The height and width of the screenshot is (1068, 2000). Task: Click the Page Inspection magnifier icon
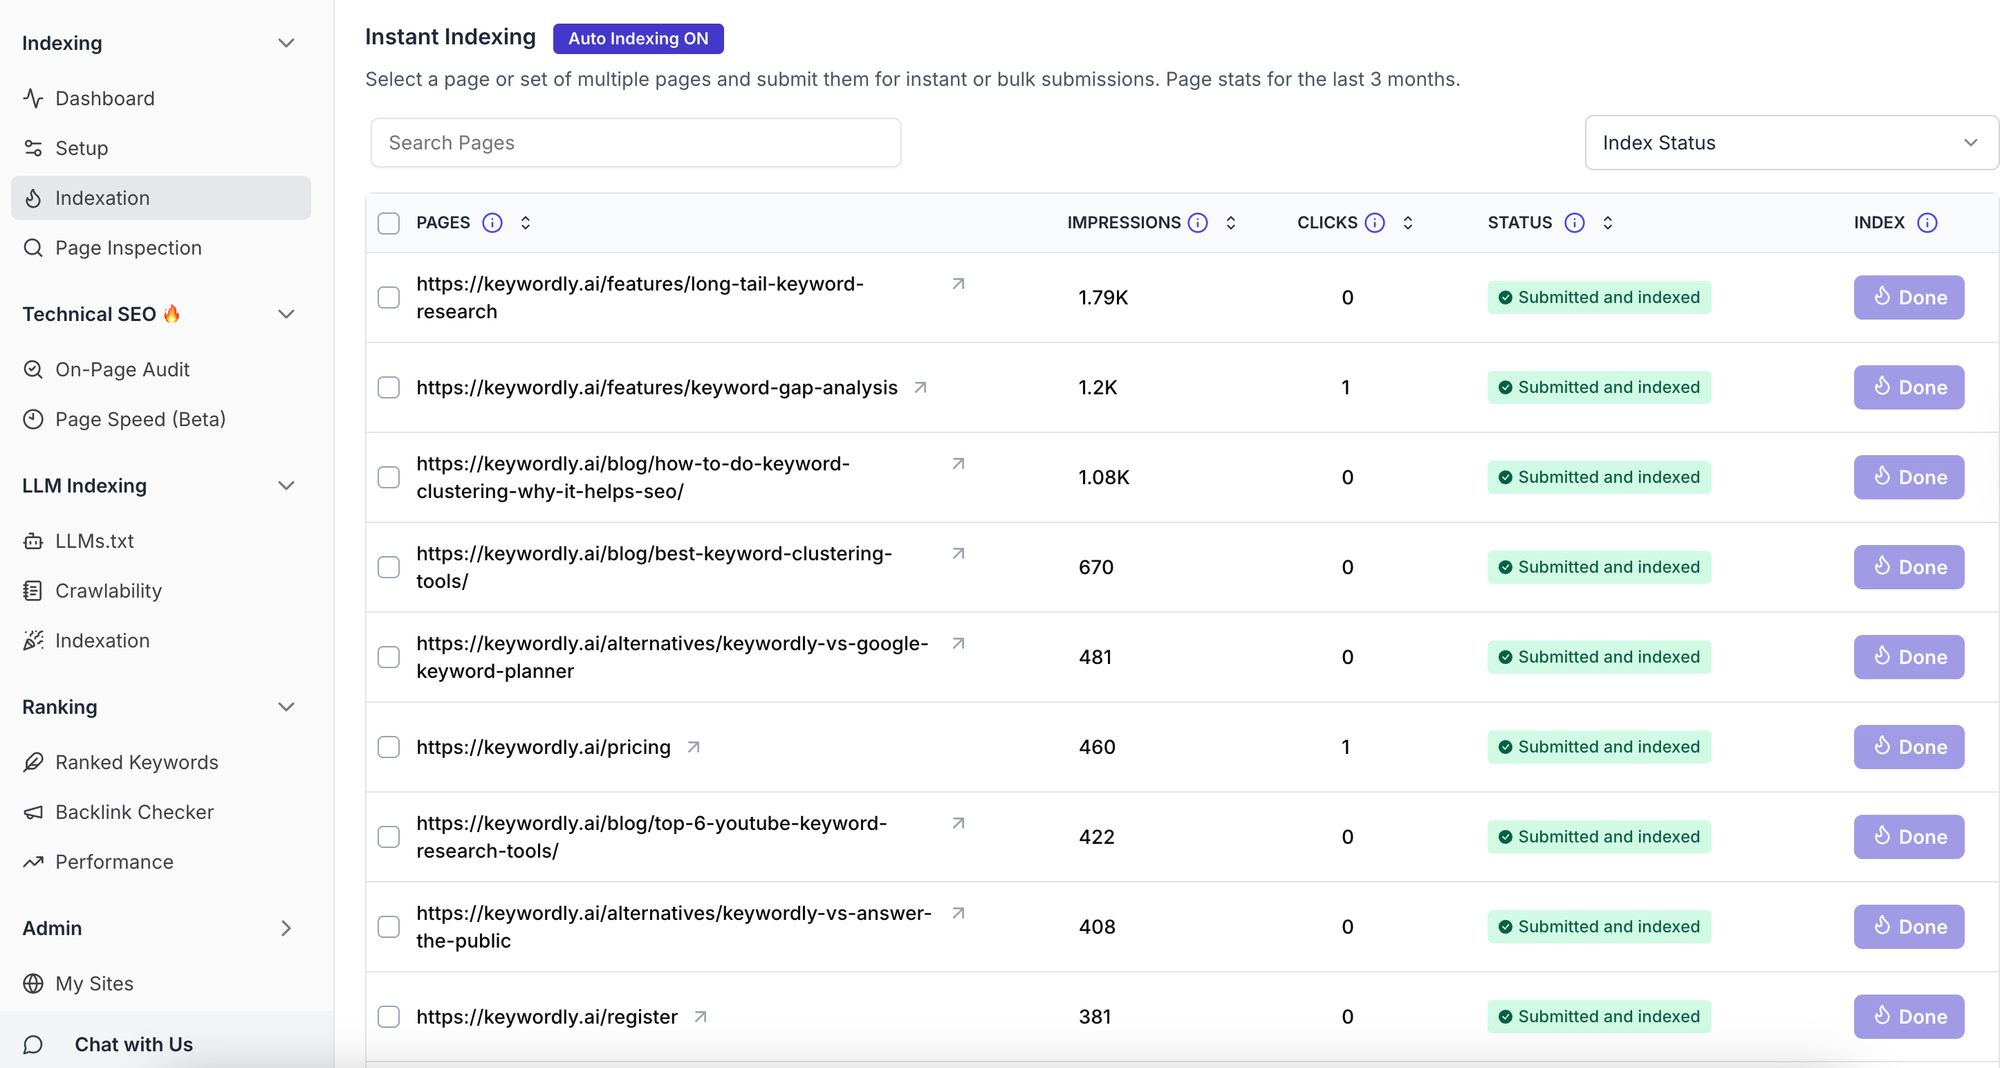tap(33, 248)
